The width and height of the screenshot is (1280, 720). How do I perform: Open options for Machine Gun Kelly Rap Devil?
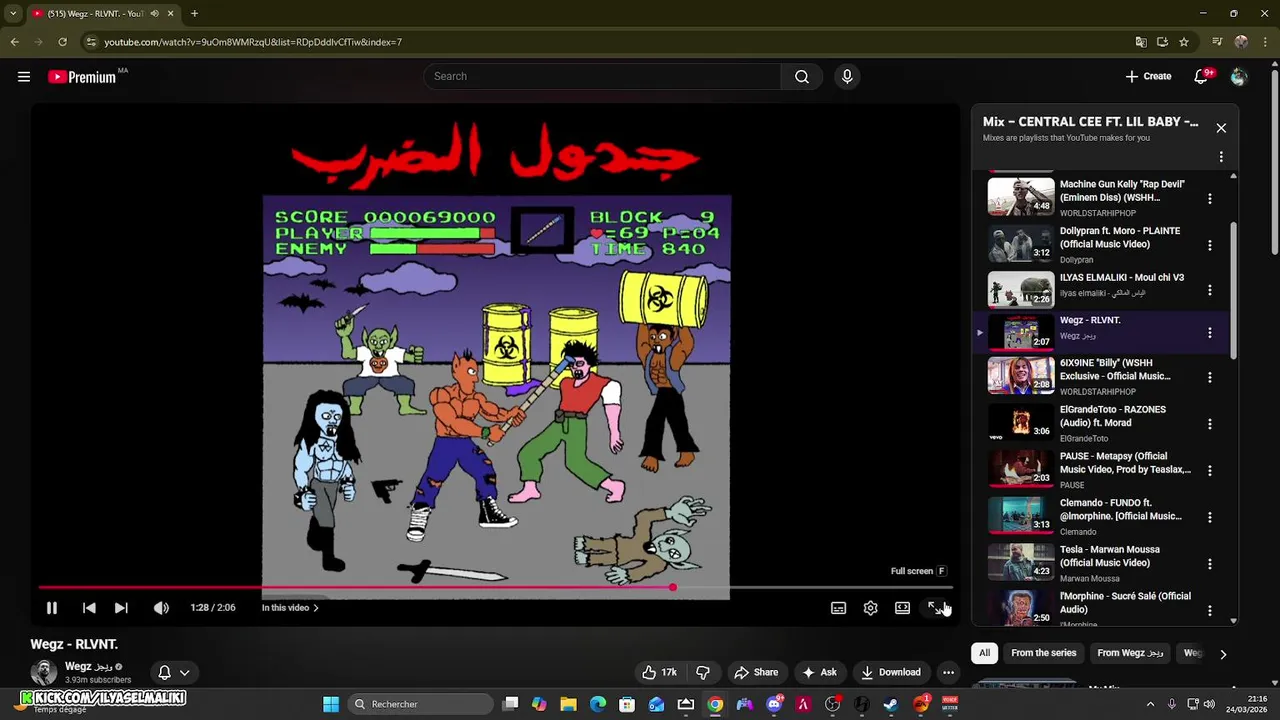[x=1210, y=198]
